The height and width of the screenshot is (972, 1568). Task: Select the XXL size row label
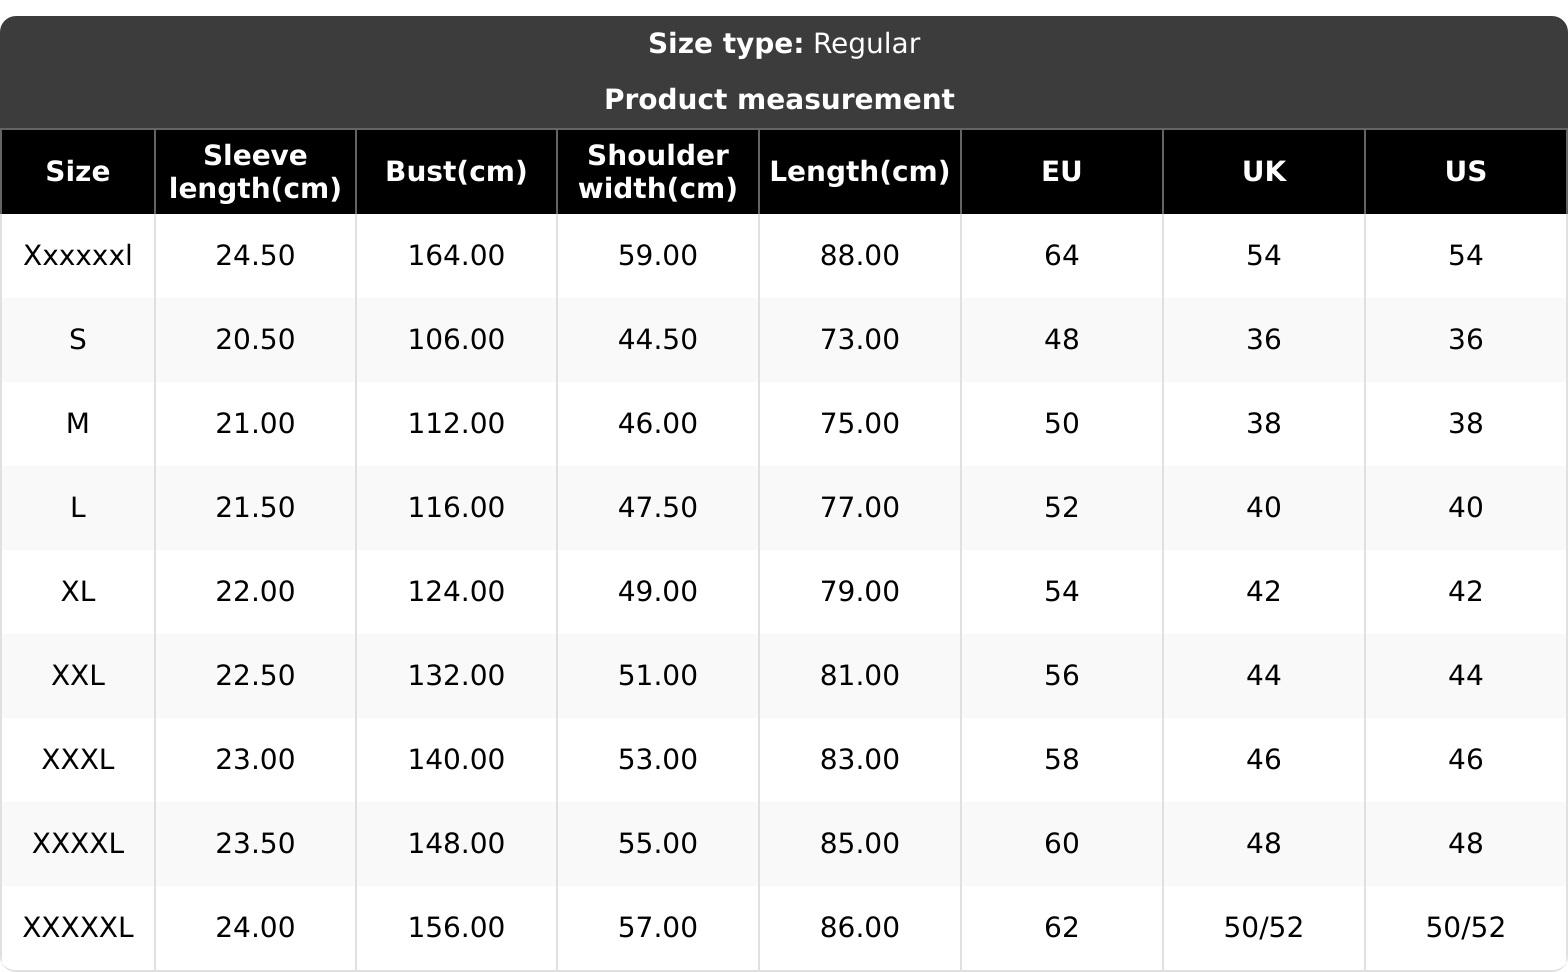pyautogui.click(x=77, y=676)
